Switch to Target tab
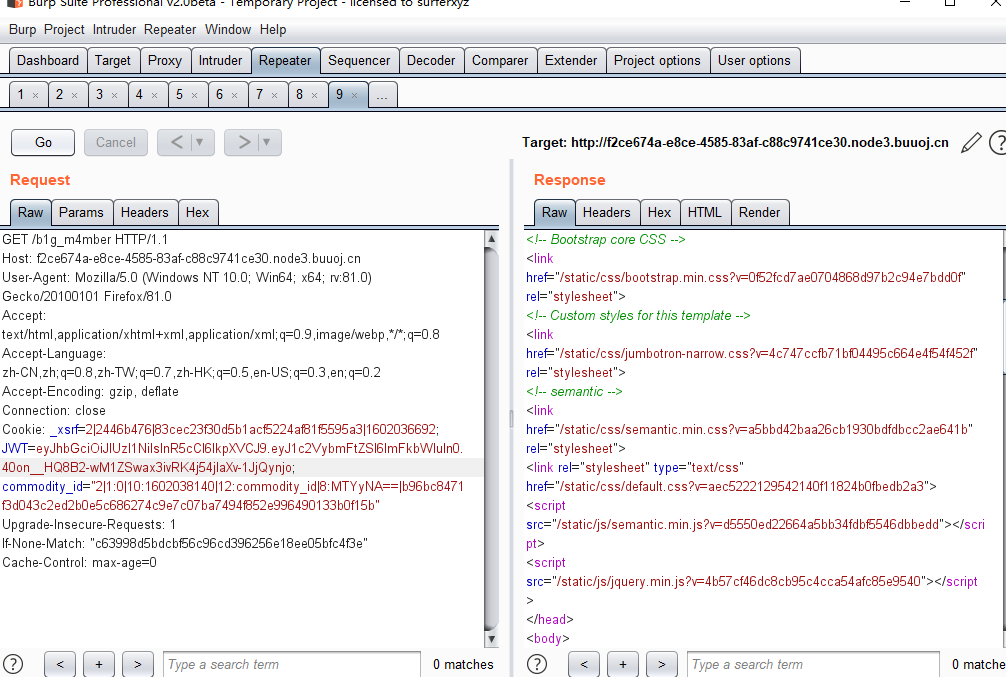The width and height of the screenshot is (1006, 677). pyautogui.click(x=113, y=60)
